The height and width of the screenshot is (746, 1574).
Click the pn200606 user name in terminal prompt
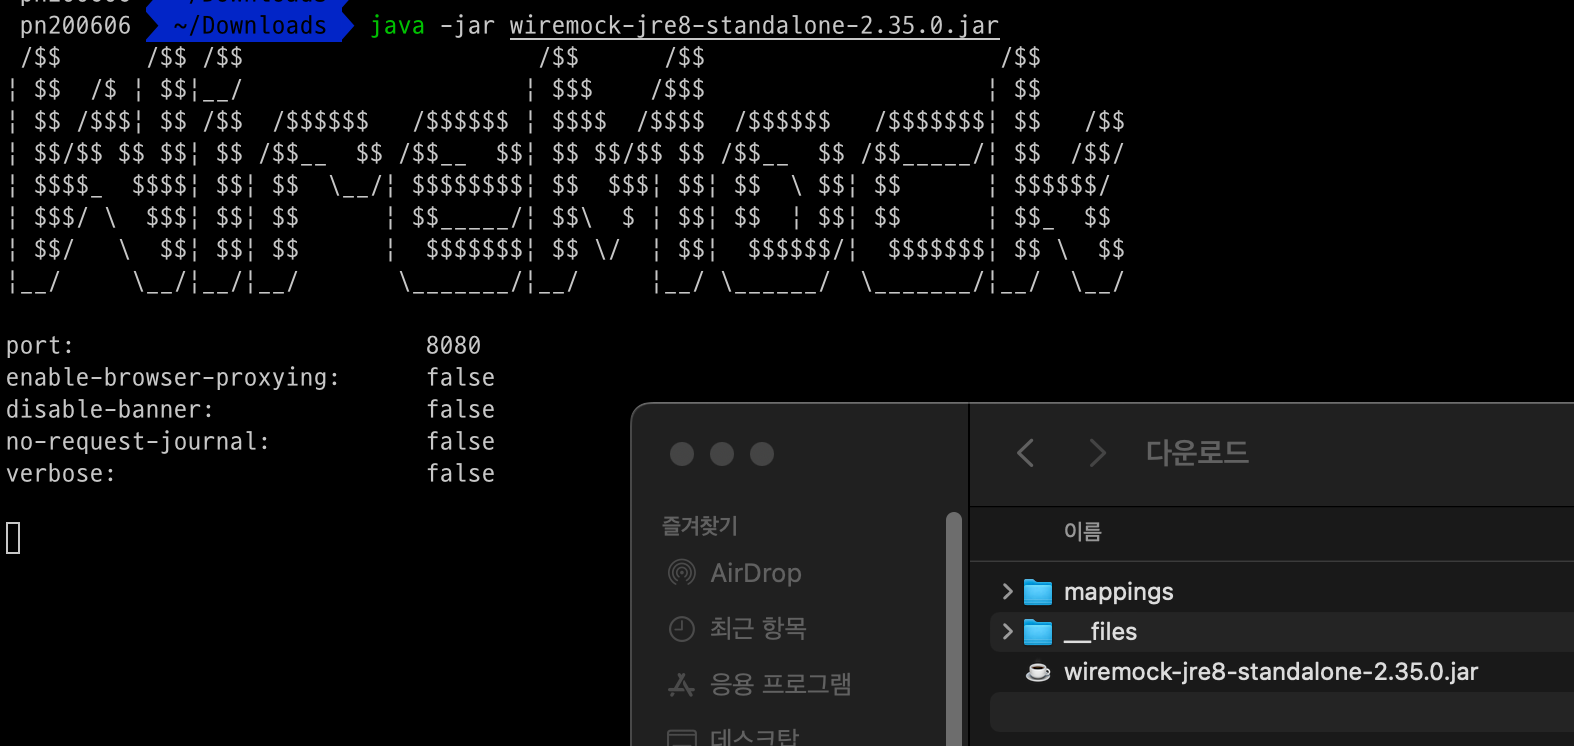[75, 25]
